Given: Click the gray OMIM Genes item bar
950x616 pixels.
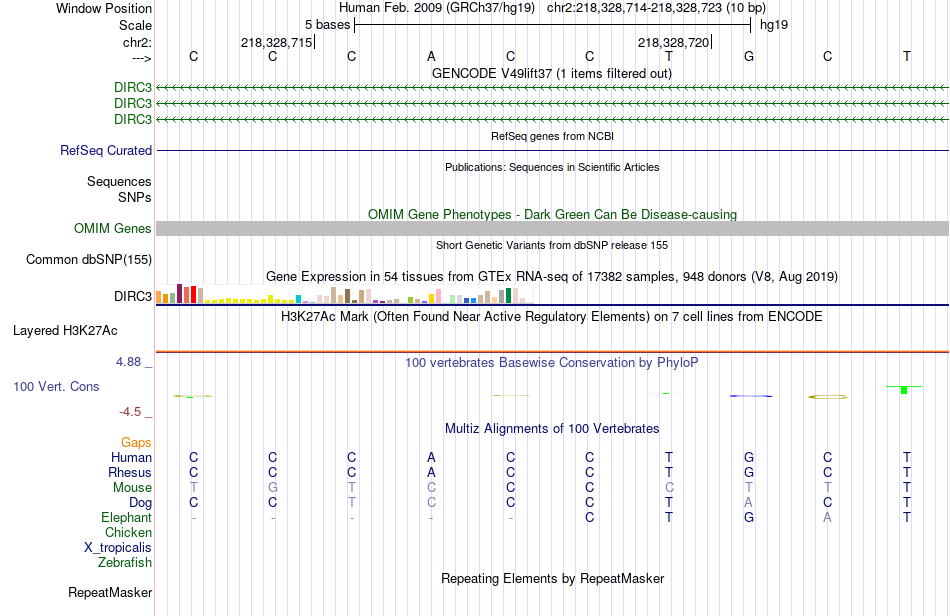Looking at the screenshot, I should pyautogui.click(x=552, y=228).
